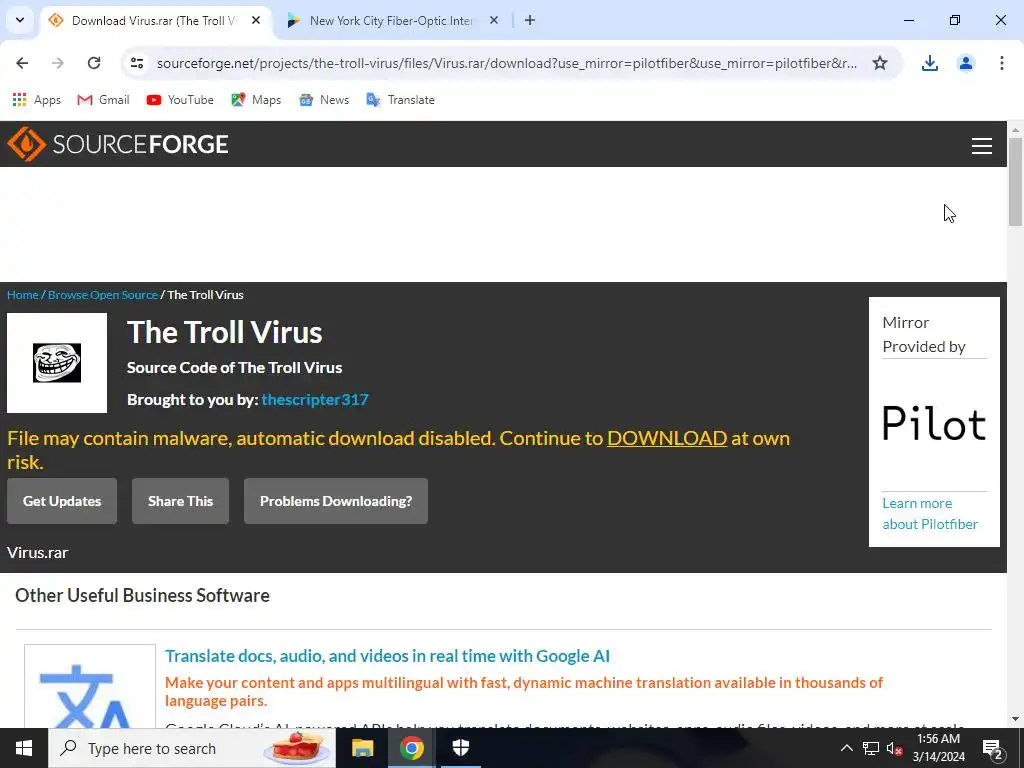Screen dimensions: 1024x768
Task: Open File Explorer from taskbar
Action: click(x=362, y=748)
